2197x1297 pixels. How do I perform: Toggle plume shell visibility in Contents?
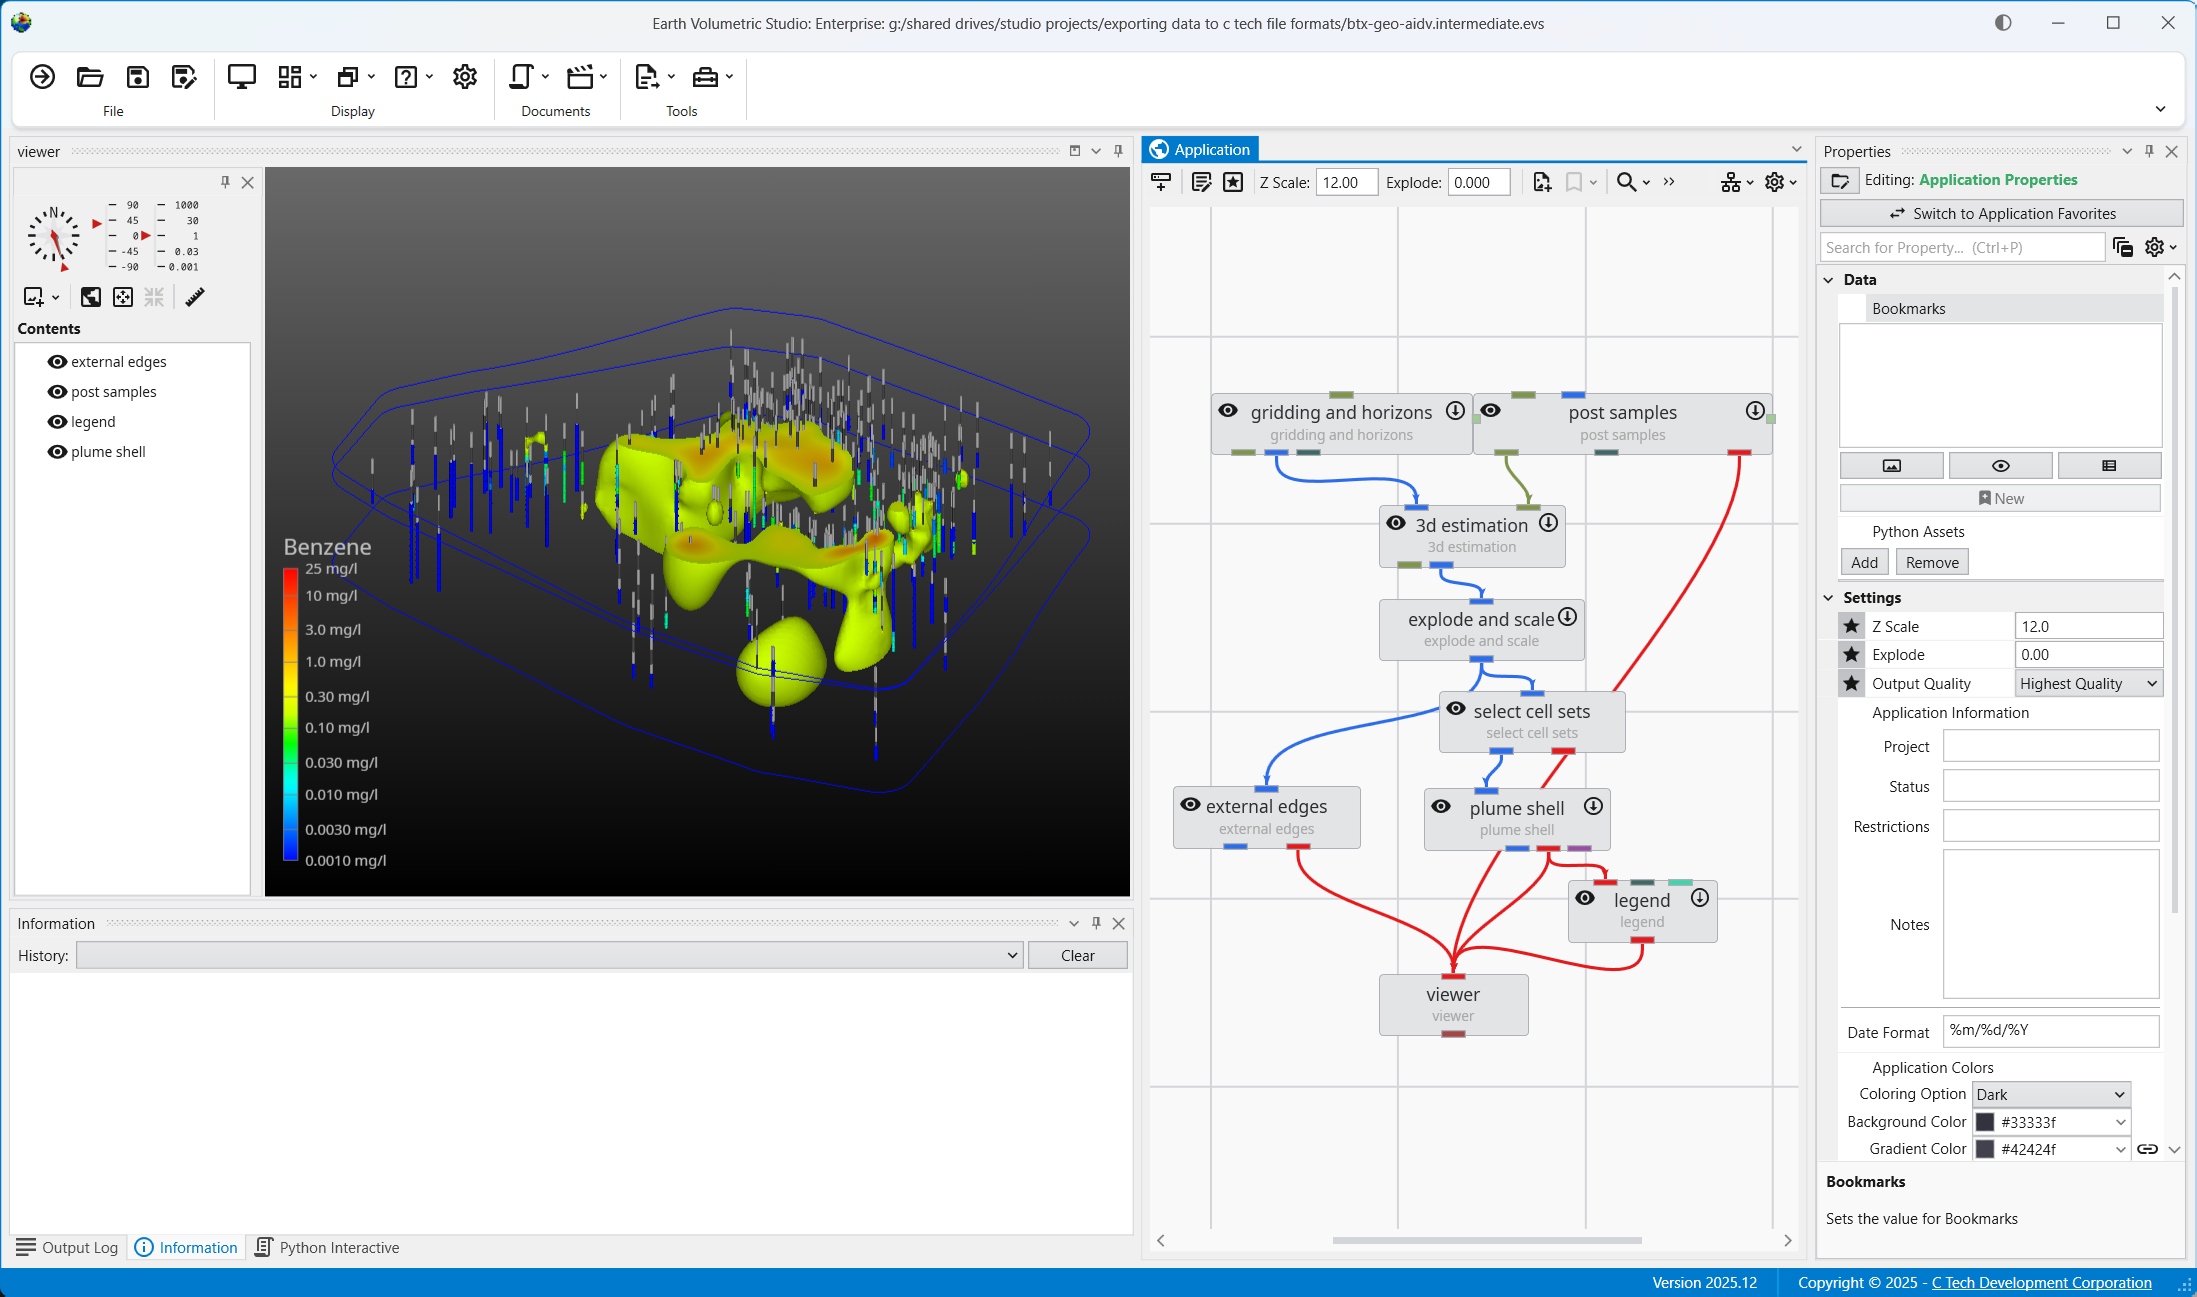coord(57,452)
